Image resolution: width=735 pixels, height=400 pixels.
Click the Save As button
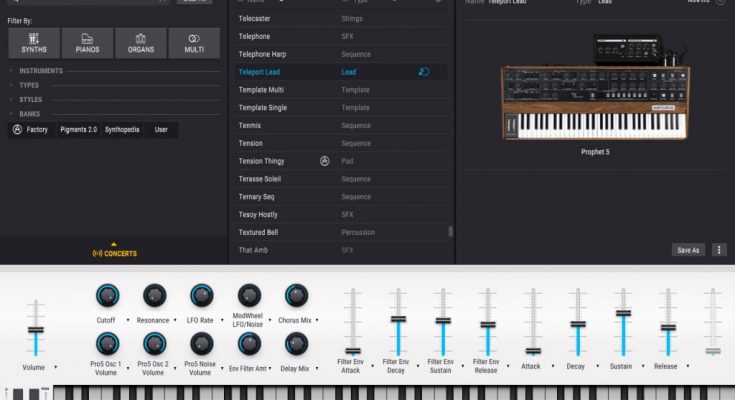click(x=688, y=250)
